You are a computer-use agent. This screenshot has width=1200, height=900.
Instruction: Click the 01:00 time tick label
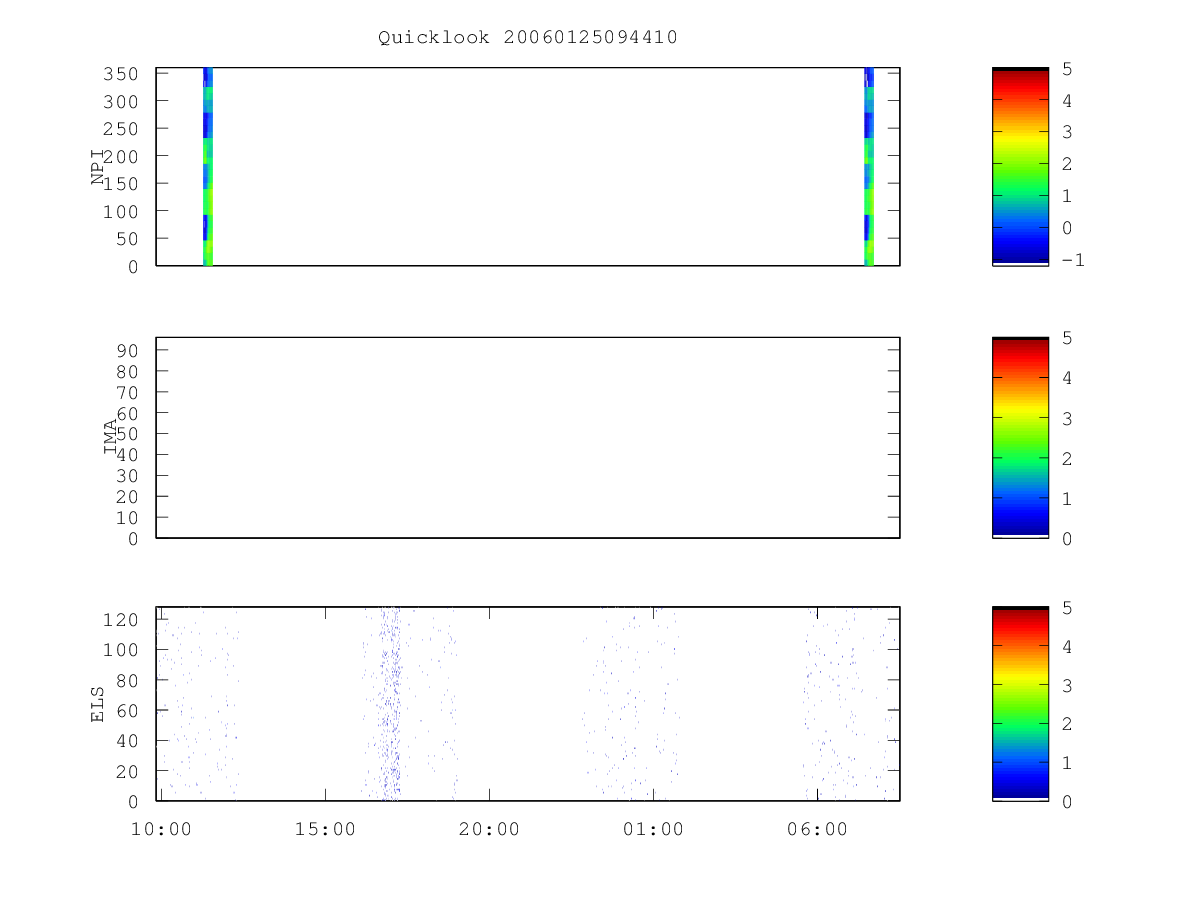[x=653, y=829]
